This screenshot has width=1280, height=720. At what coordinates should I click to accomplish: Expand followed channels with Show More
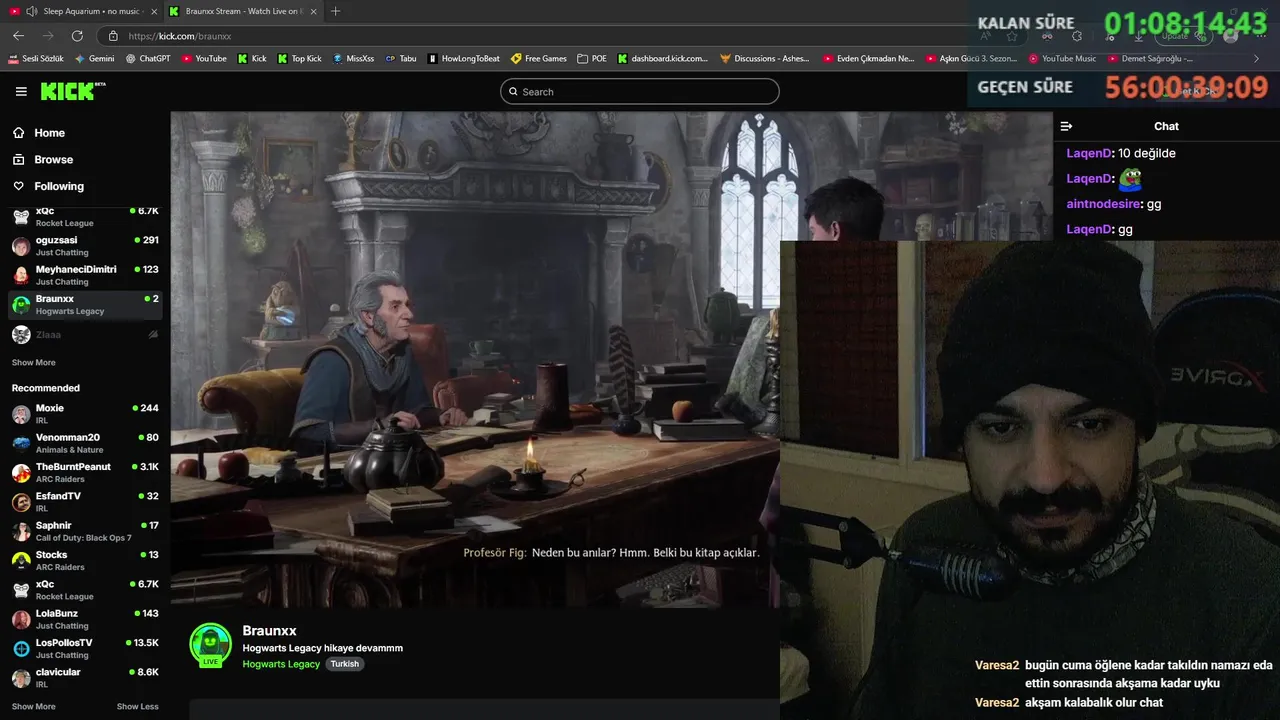34,363
